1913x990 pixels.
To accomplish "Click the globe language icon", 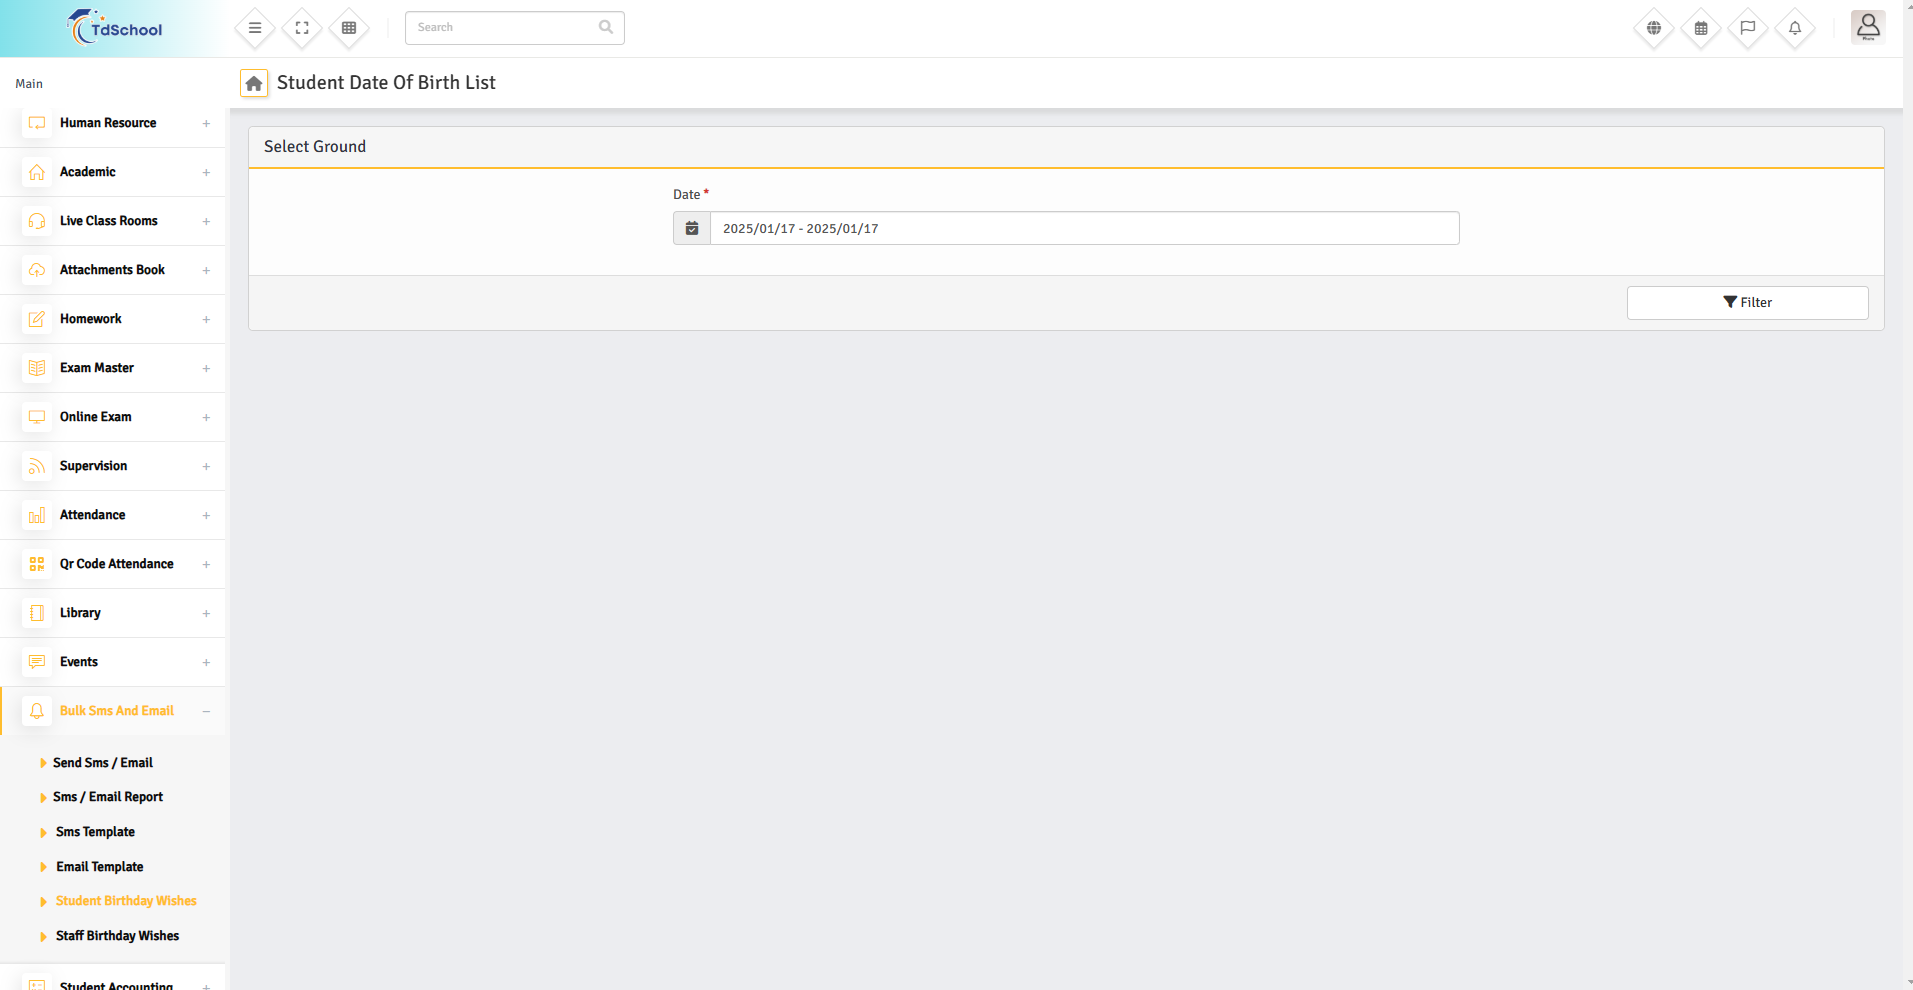I will [x=1654, y=28].
